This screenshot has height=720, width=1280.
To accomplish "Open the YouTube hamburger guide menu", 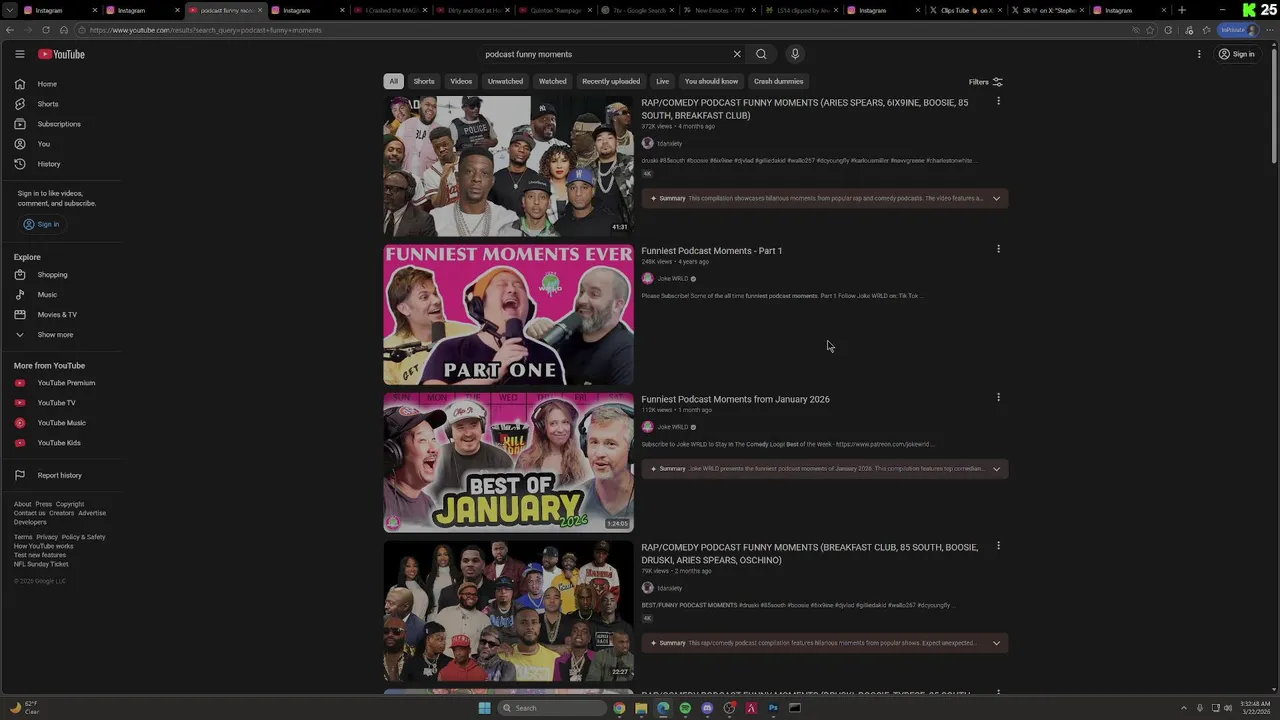I will coord(19,54).
